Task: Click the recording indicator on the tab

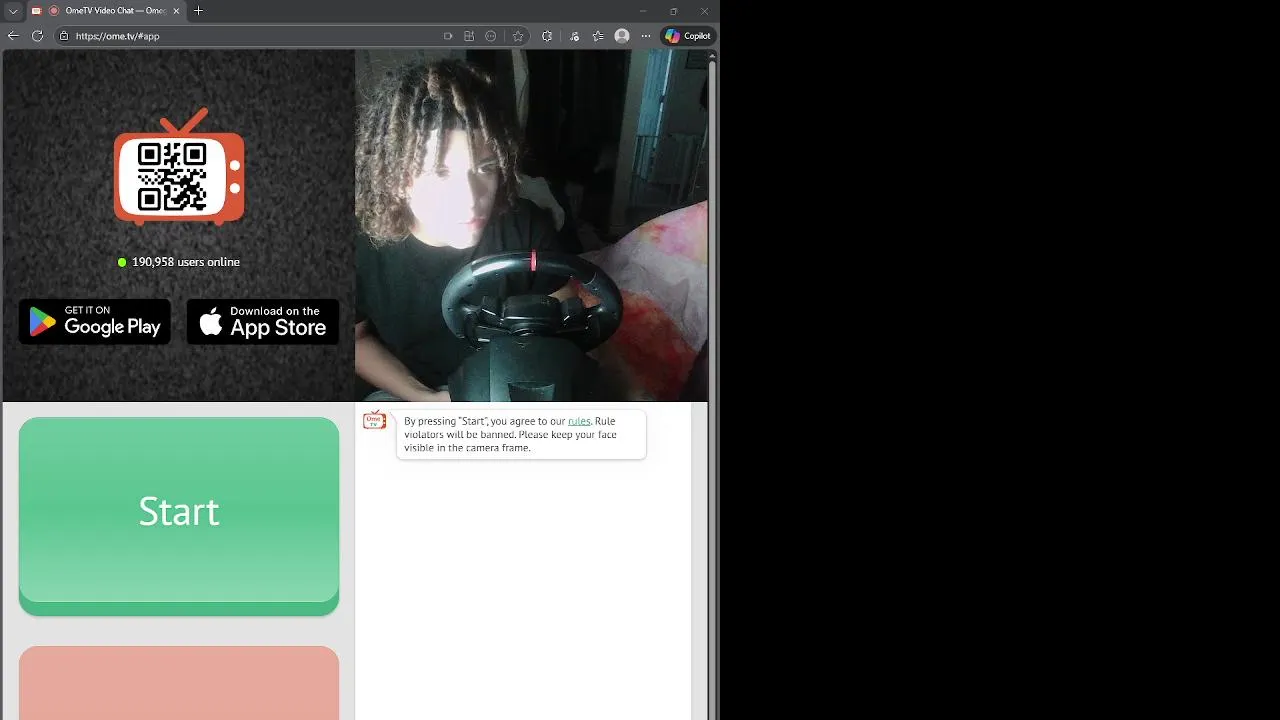Action: [x=54, y=11]
